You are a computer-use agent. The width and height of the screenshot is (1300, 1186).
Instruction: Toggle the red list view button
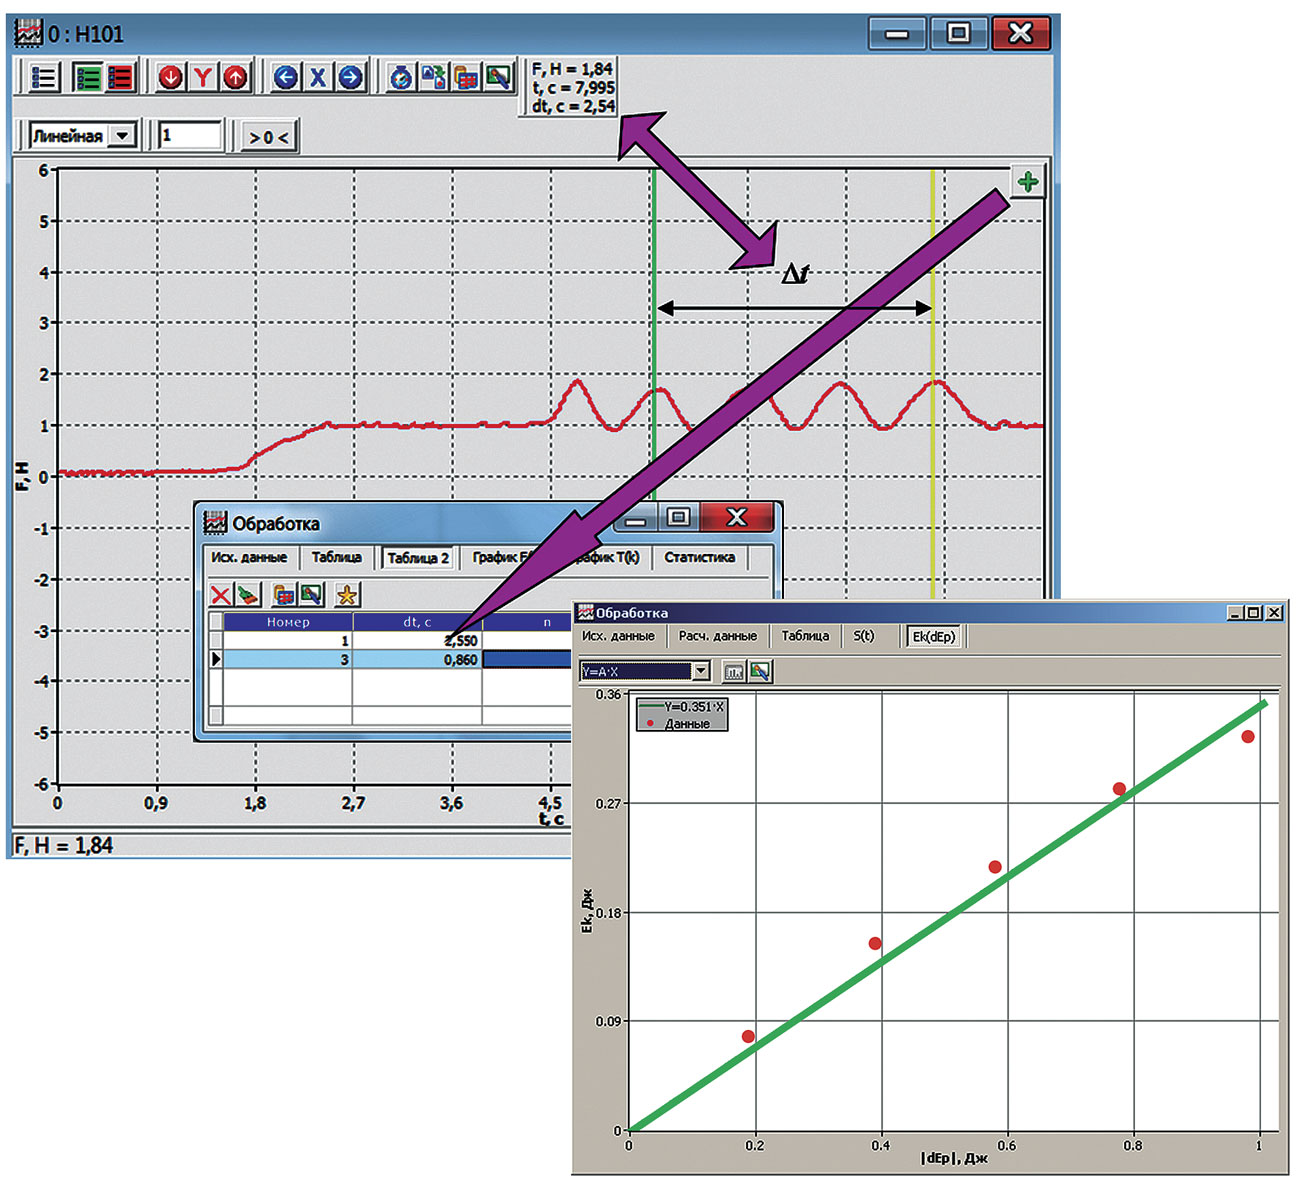click(x=120, y=77)
